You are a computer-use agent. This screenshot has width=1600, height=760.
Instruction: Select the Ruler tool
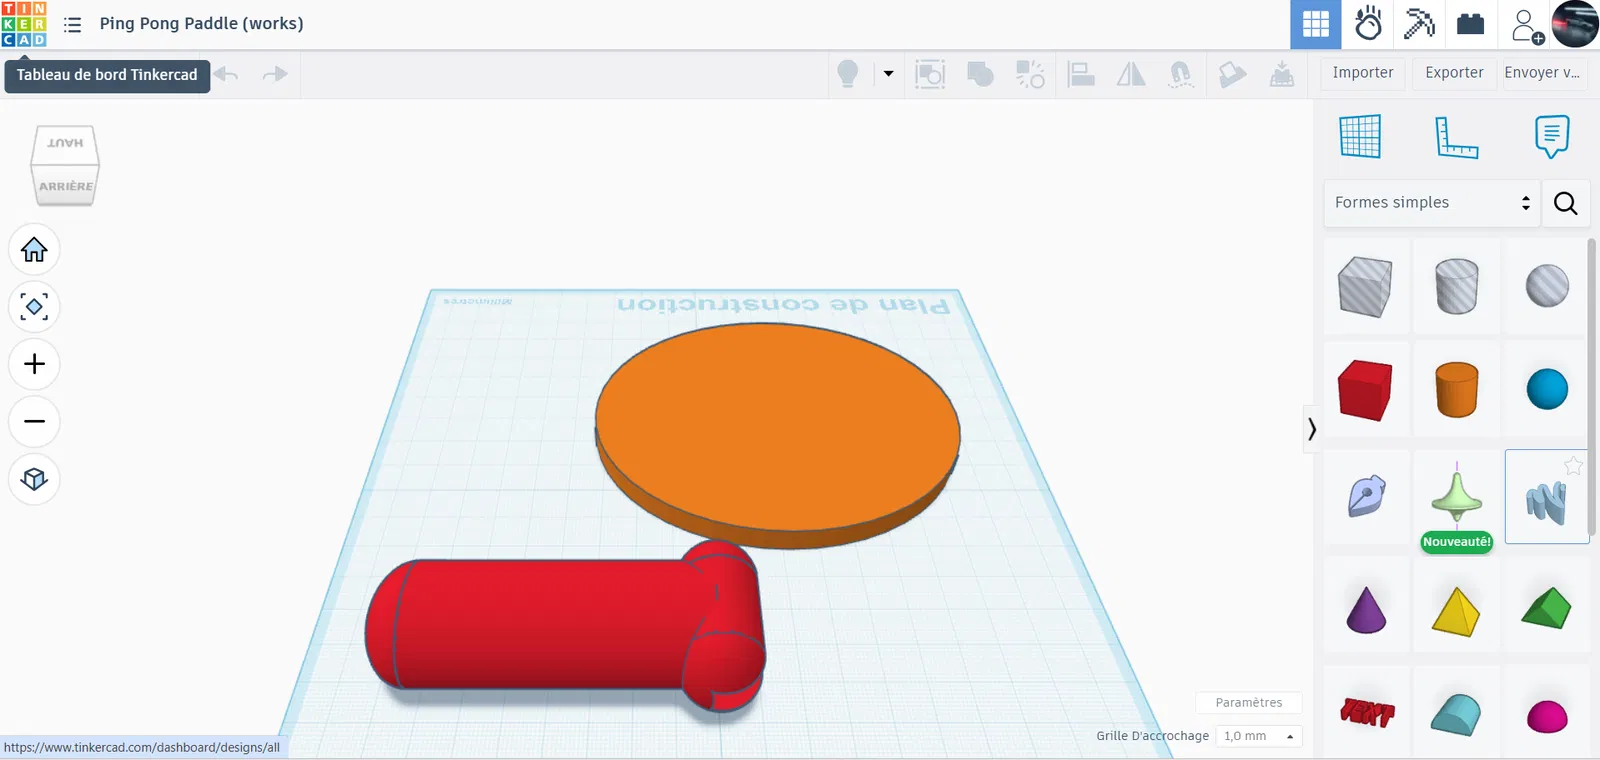tap(1456, 137)
